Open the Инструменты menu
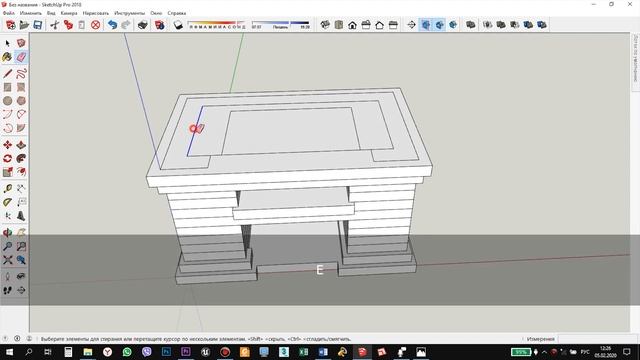The height and width of the screenshot is (360, 640). coord(129,13)
